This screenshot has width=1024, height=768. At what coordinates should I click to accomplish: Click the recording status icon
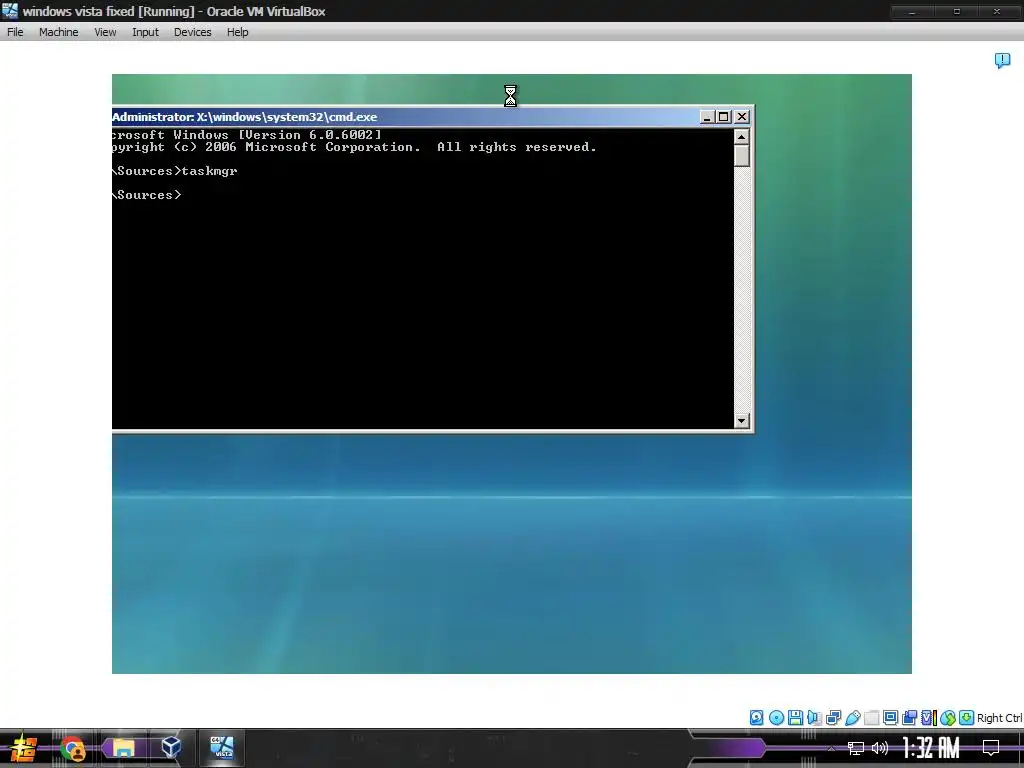pos(909,718)
